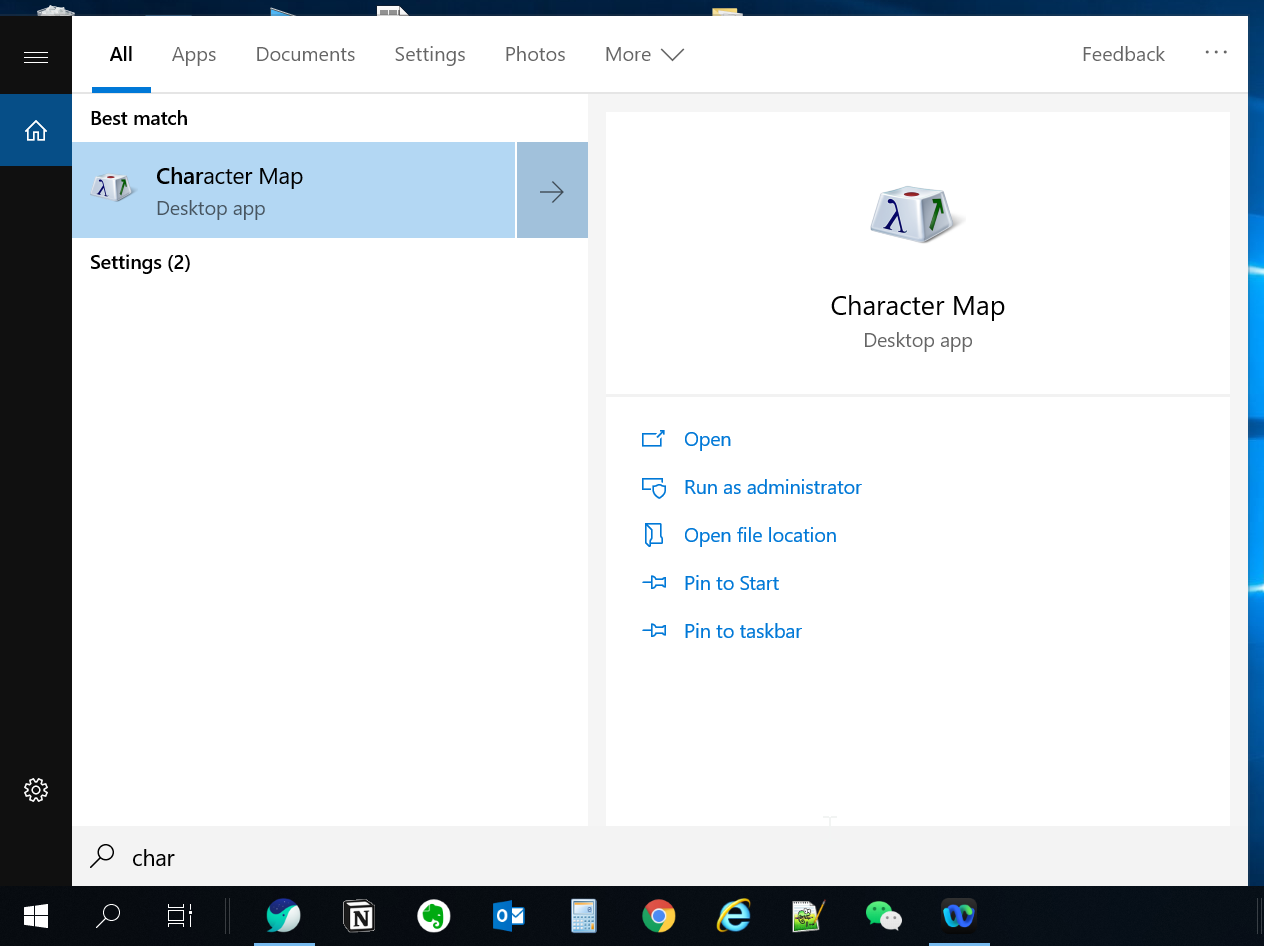The height and width of the screenshot is (946, 1264).
Task: Switch to the Documents tab
Action: pyautogui.click(x=305, y=55)
